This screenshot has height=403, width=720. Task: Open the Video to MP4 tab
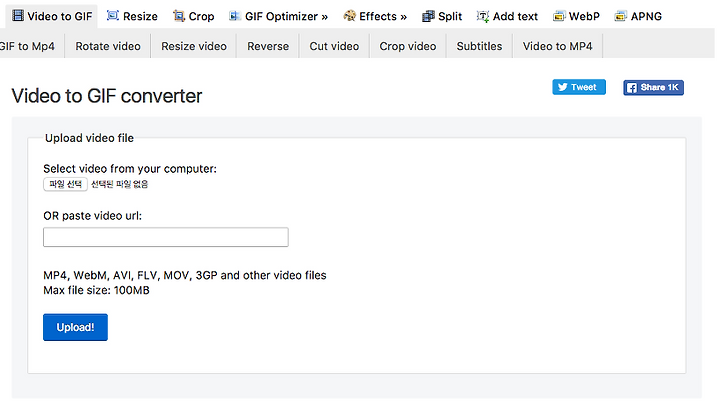(x=557, y=46)
